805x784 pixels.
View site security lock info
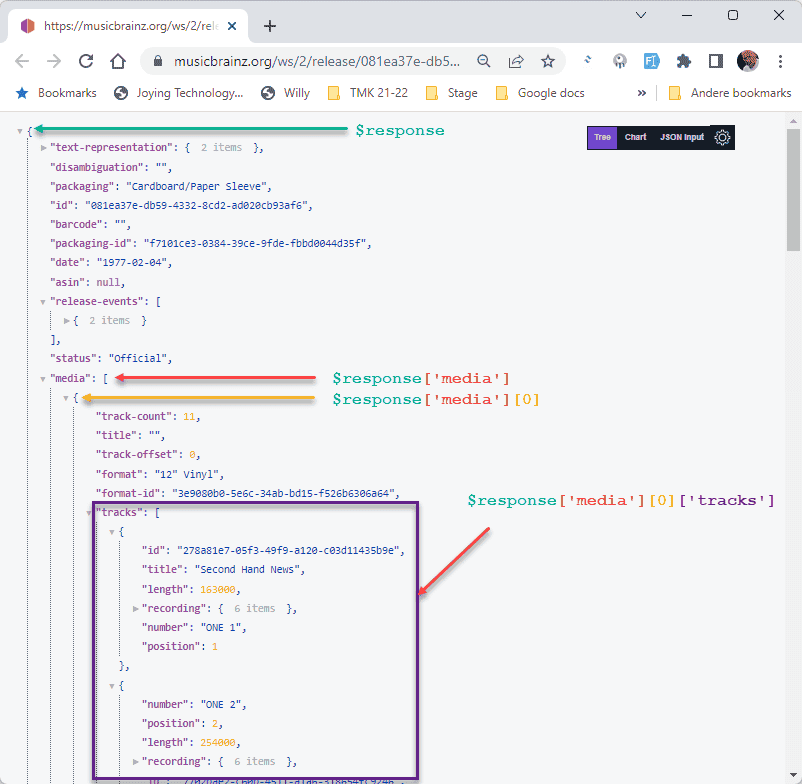coord(158,62)
